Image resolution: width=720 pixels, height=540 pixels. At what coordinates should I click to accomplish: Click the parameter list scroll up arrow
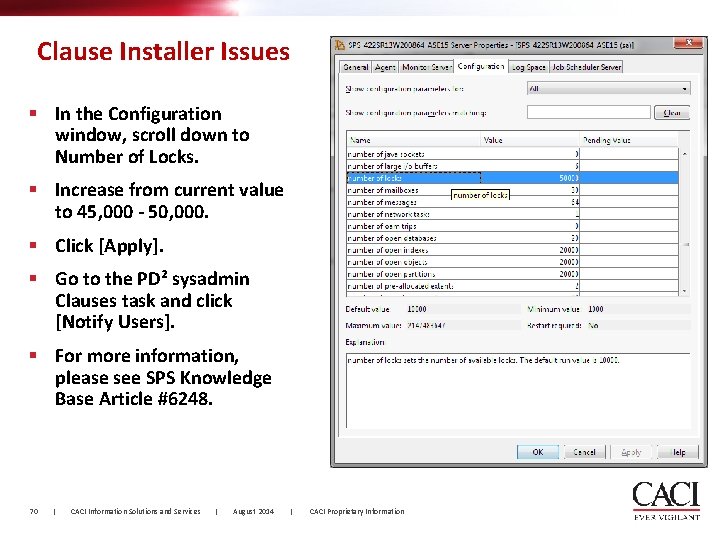pyautogui.click(x=685, y=154)
